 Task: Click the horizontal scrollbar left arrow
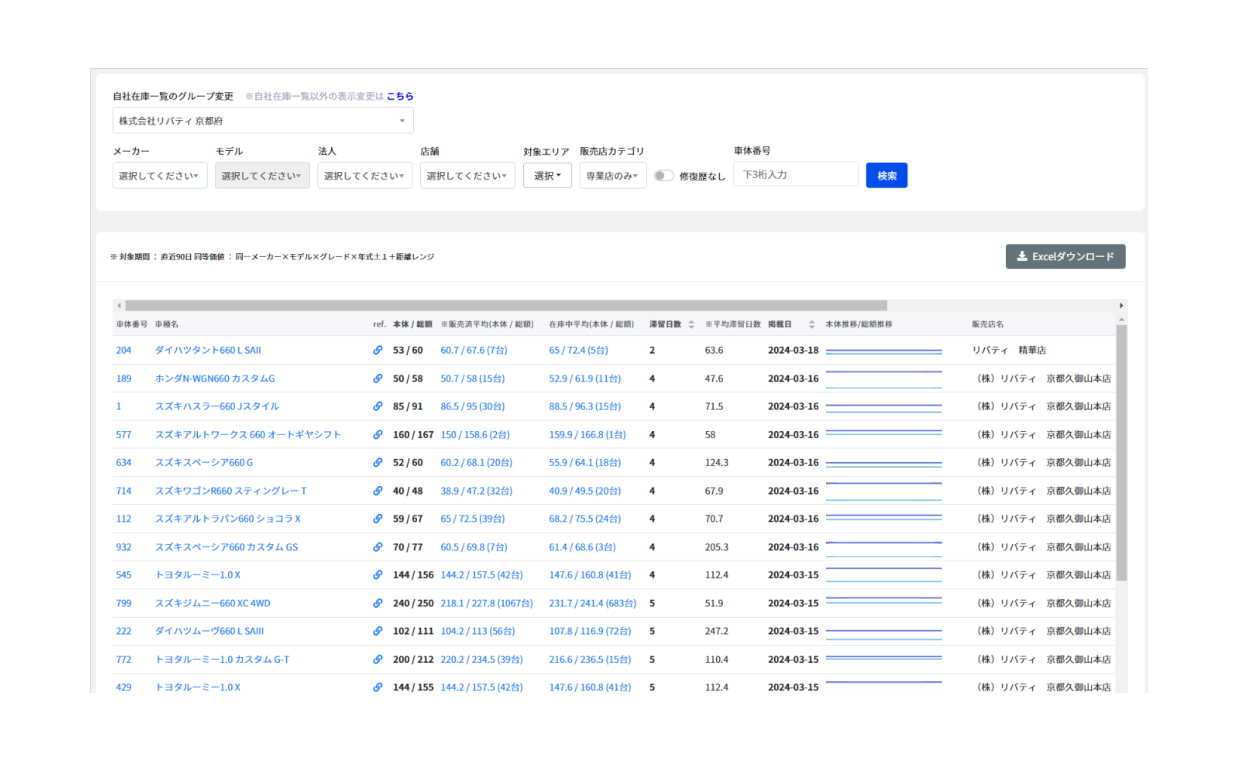[x=119, y=305]
